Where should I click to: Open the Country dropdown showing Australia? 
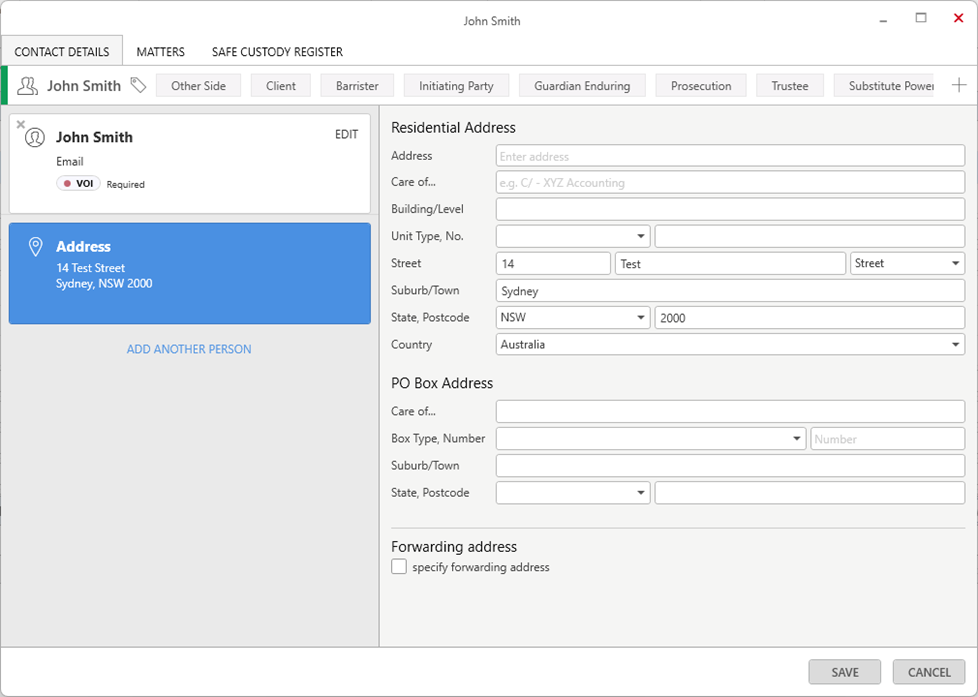(730, 344)
